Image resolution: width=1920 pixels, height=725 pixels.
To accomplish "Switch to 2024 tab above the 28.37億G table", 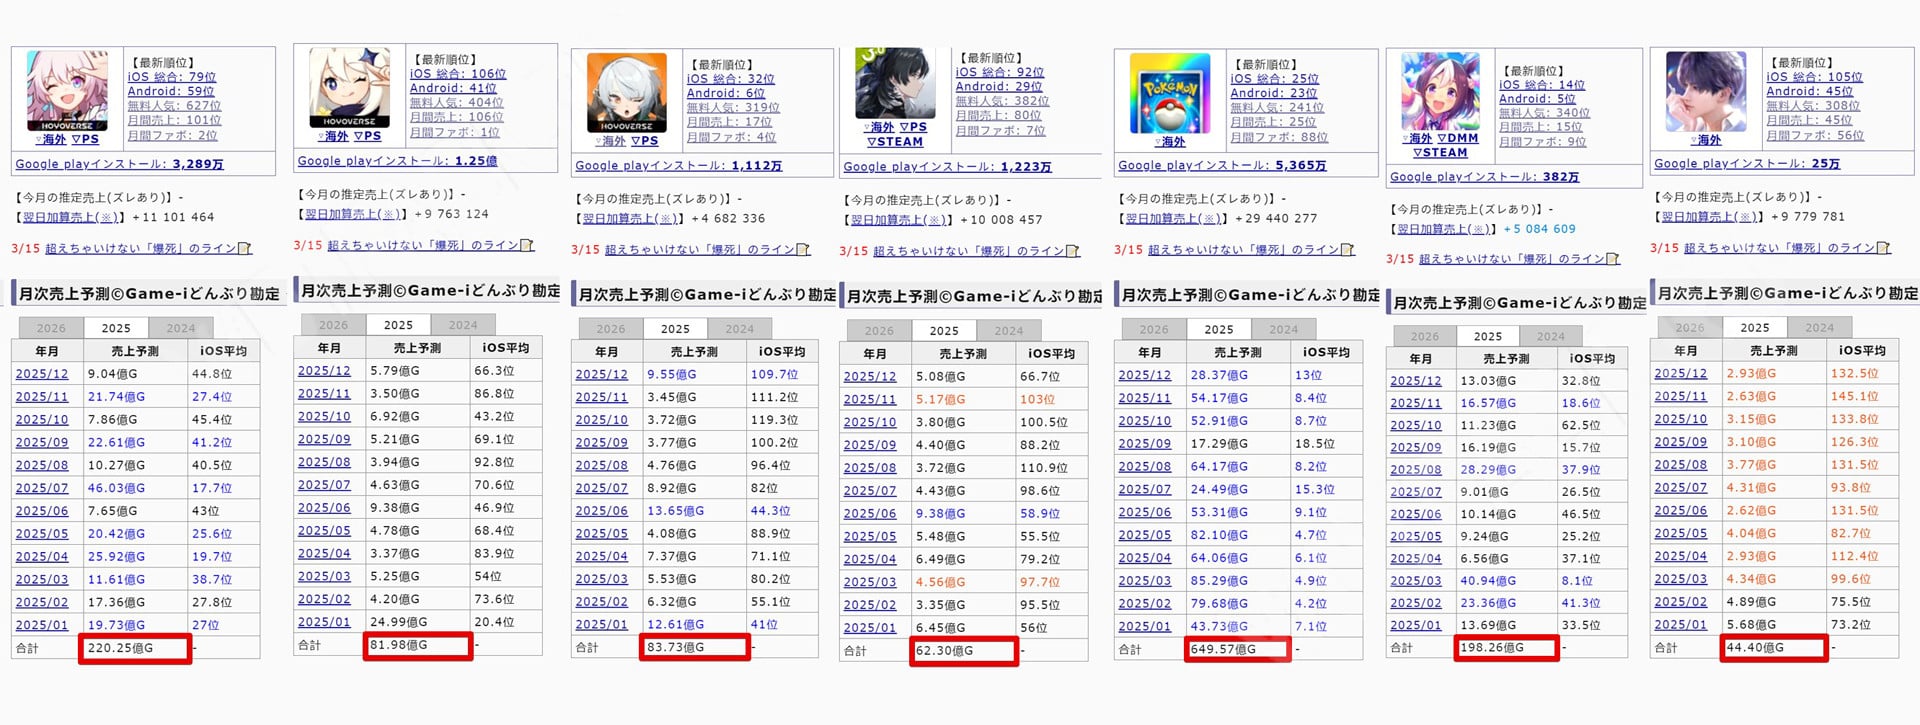I will (x=1283, y=329).
